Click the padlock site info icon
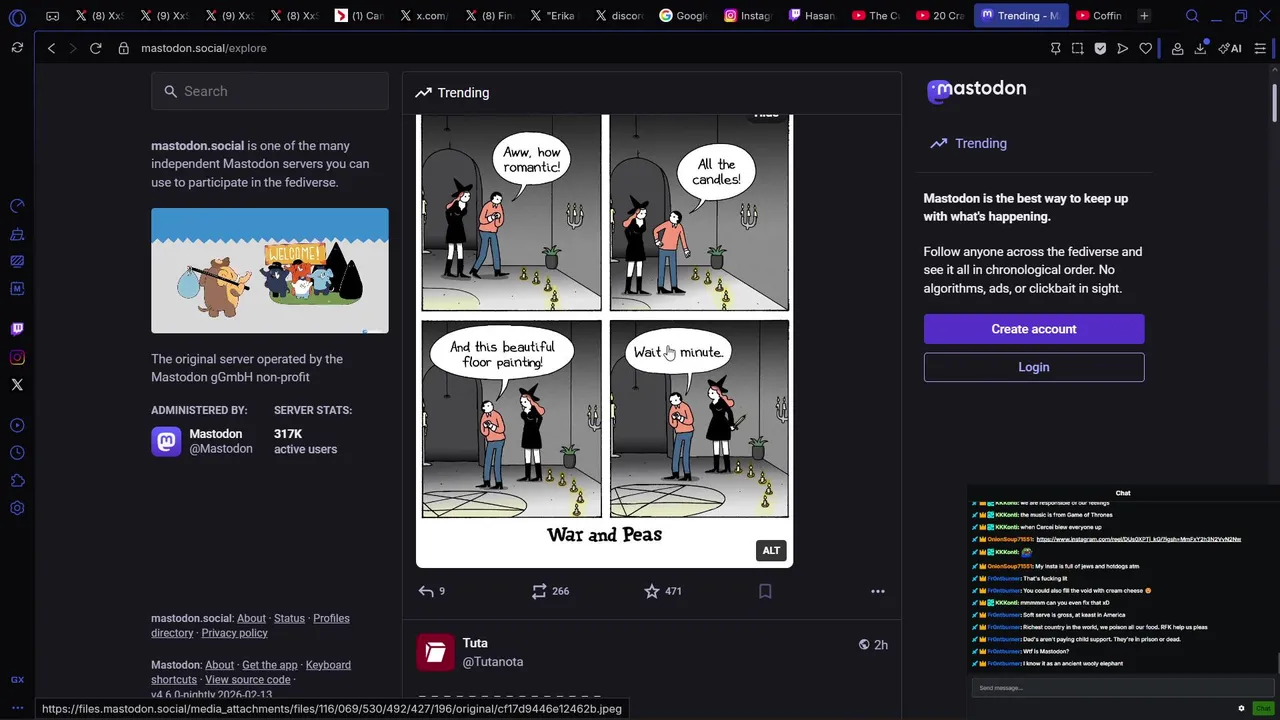This screenshot has height=720, width=1280. click(124, 48)
